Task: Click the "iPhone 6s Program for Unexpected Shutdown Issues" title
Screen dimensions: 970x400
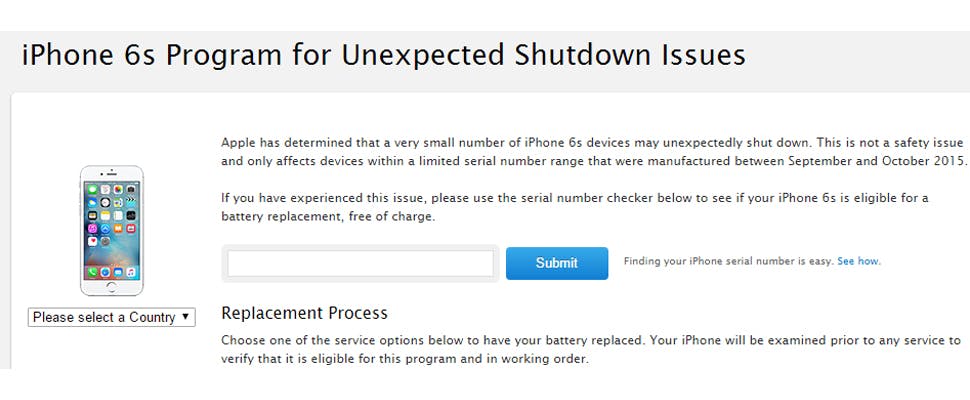Action: point(383,54)
